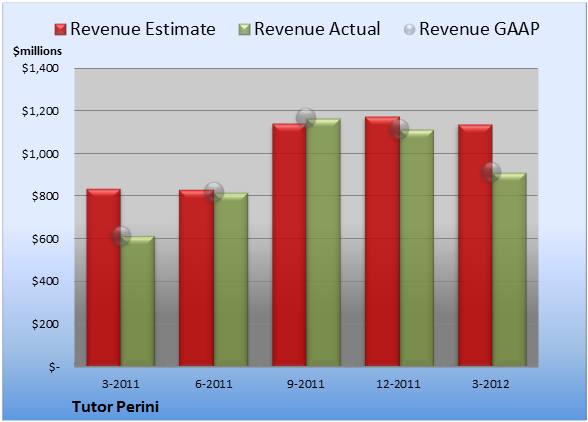Select the green actual bar for 3-2012
588x422 pixels.
[x=509, y=269]
